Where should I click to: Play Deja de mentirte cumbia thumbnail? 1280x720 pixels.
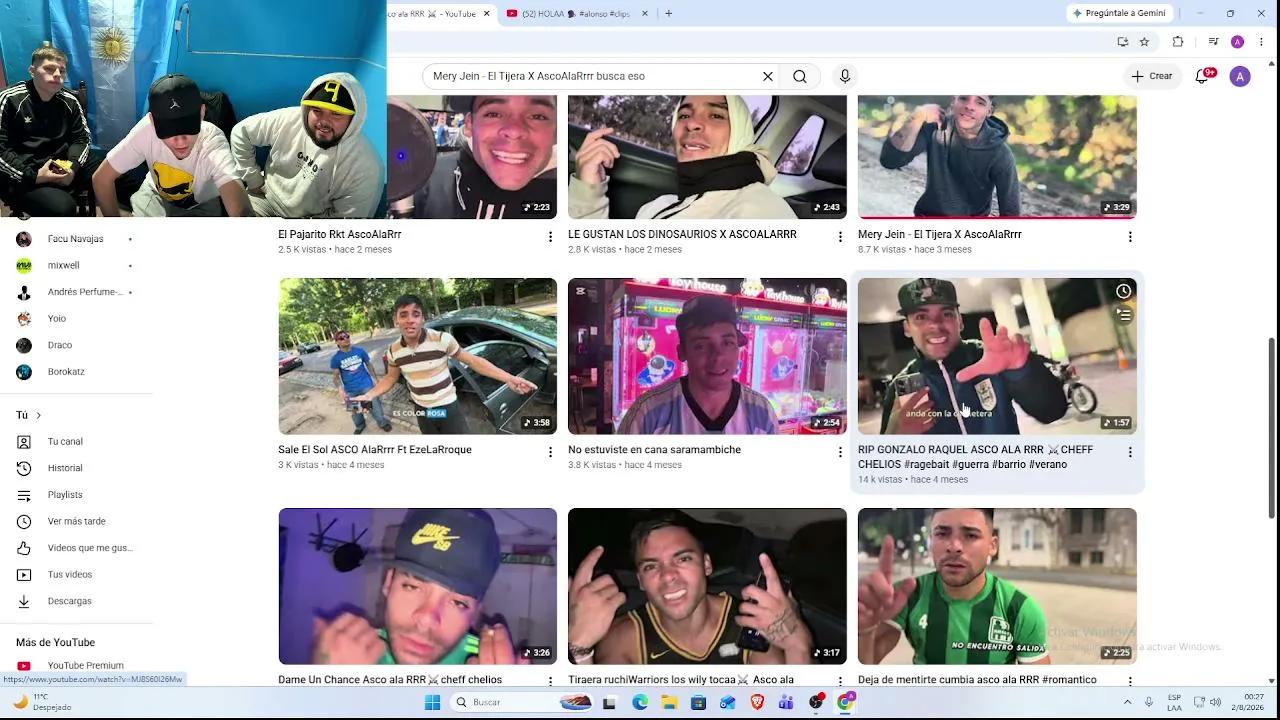(997, 586)
